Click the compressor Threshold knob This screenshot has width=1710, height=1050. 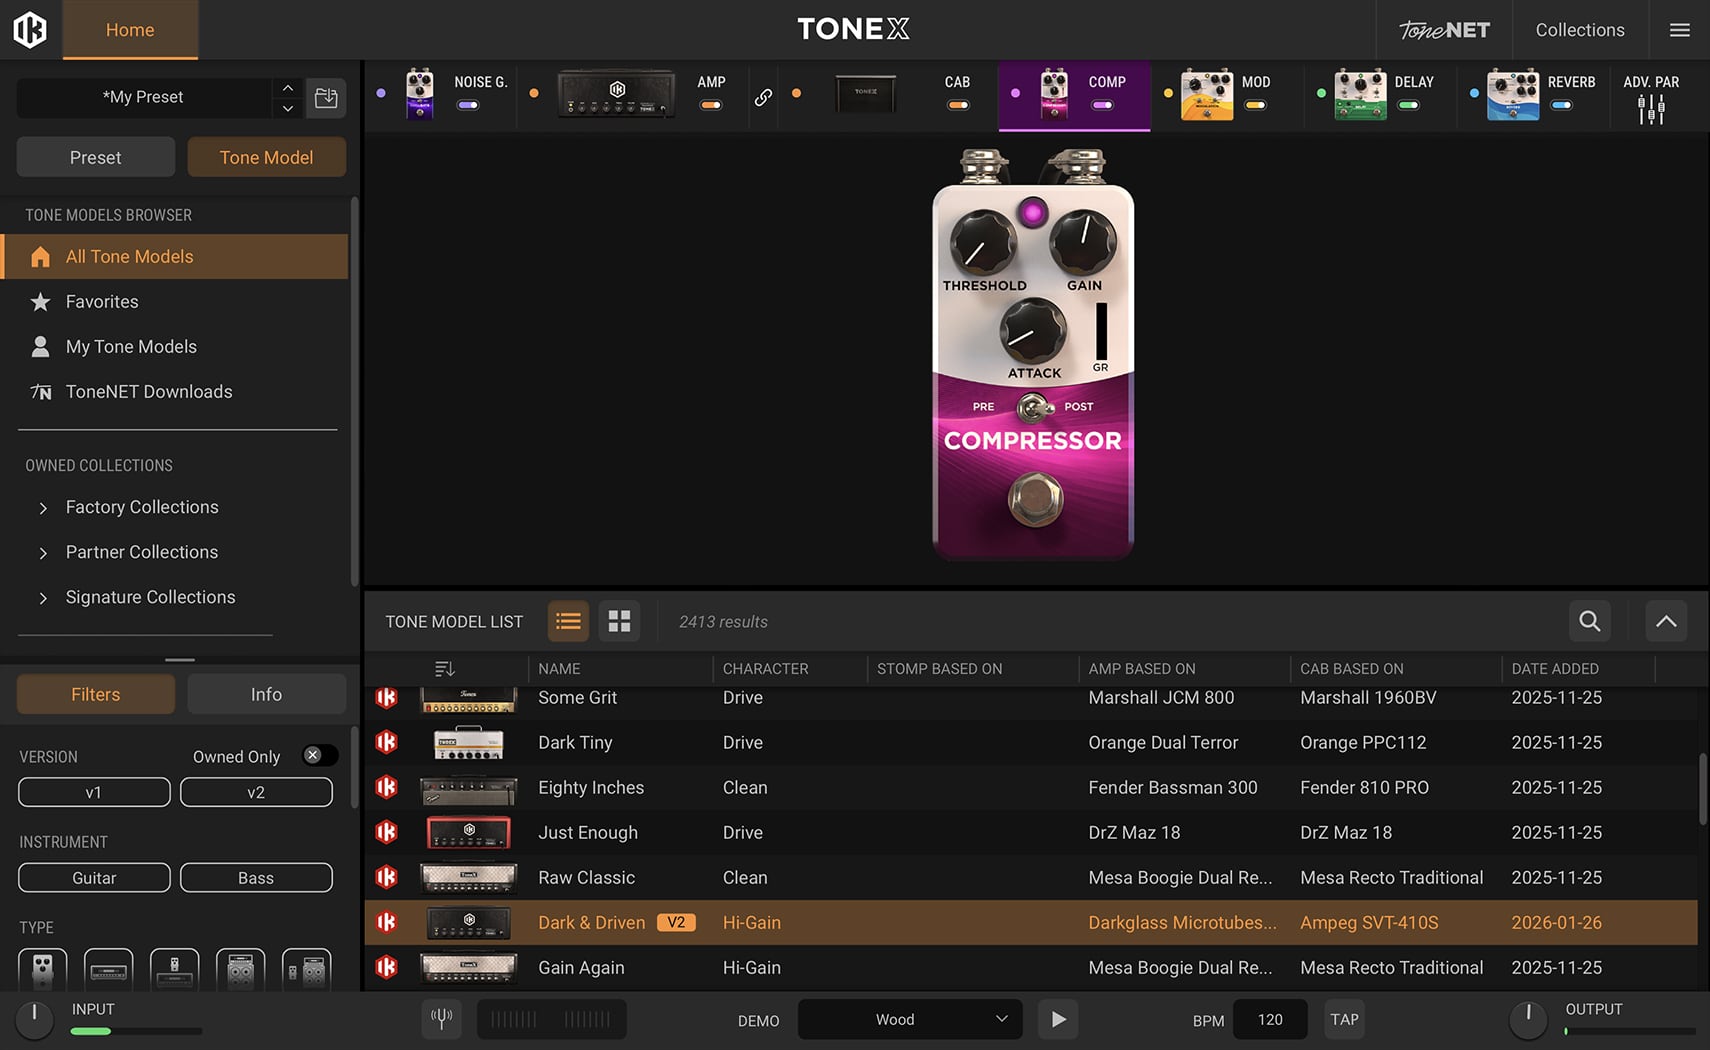click(982, 243)
